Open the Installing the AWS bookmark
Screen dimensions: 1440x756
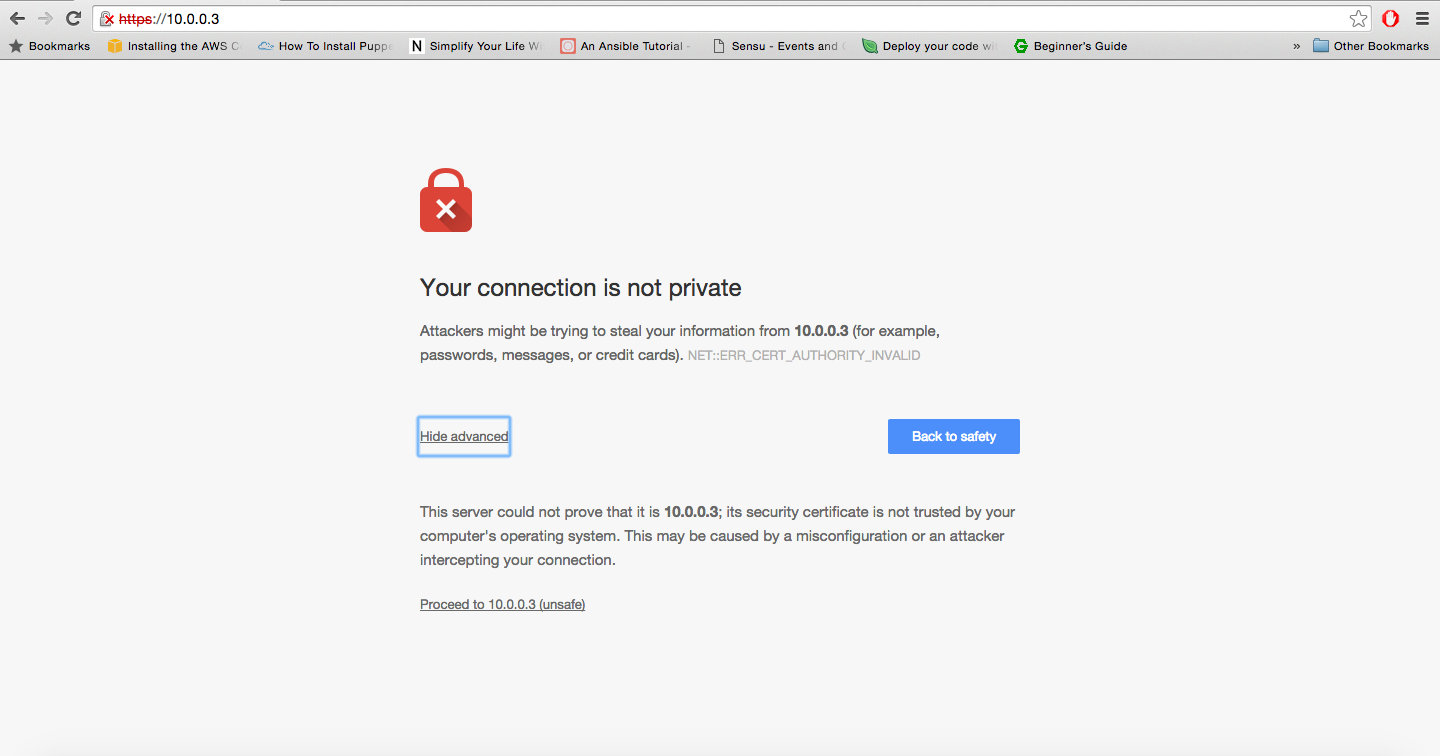(174, 46)
